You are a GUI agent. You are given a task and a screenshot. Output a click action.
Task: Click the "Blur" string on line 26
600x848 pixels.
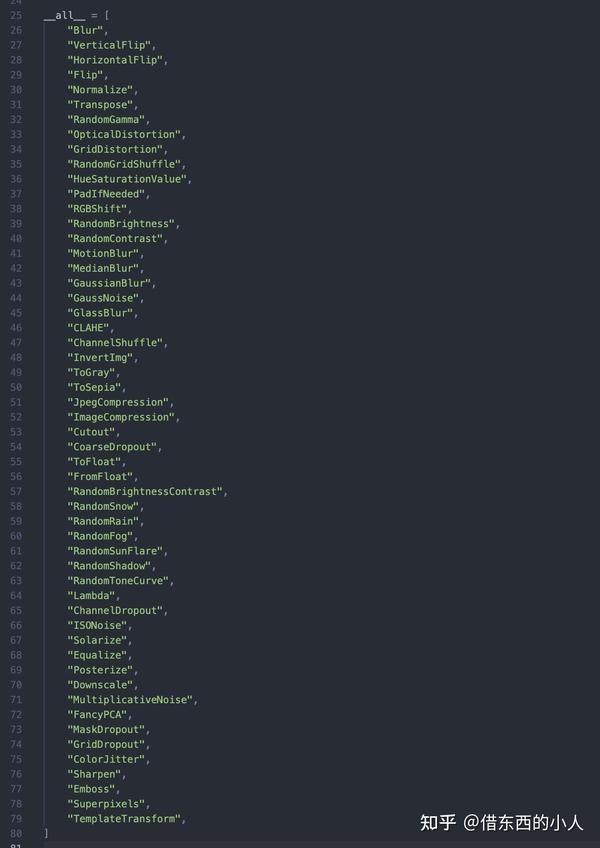point(85,30)
